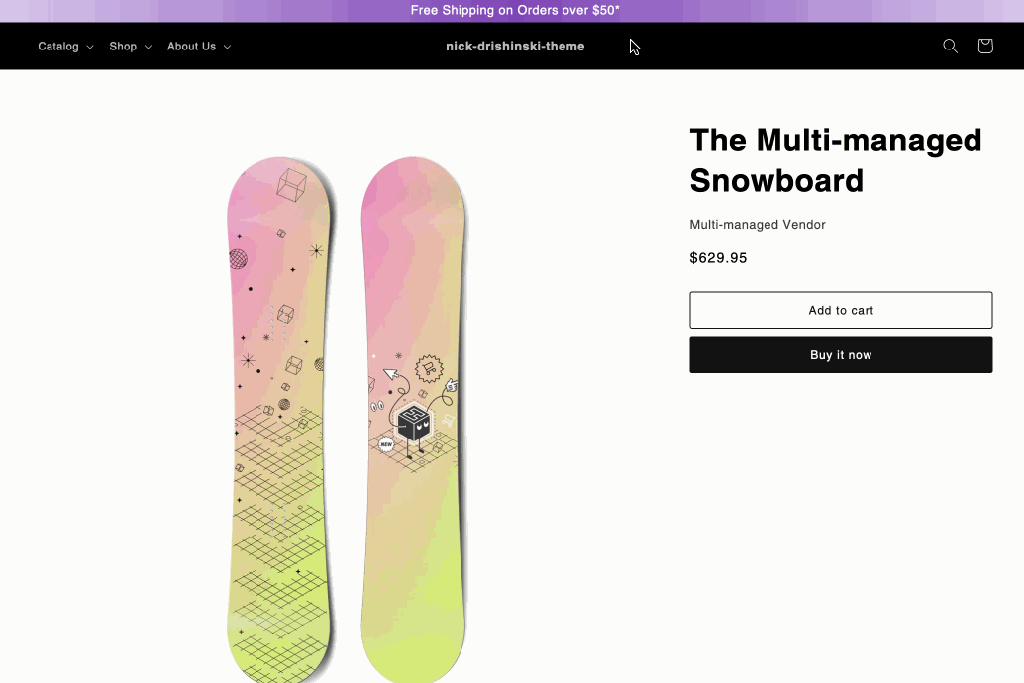Screen dimensions: 1024x683
Task: Click the Free Shipping announcement text
Action: pos(515,11)
